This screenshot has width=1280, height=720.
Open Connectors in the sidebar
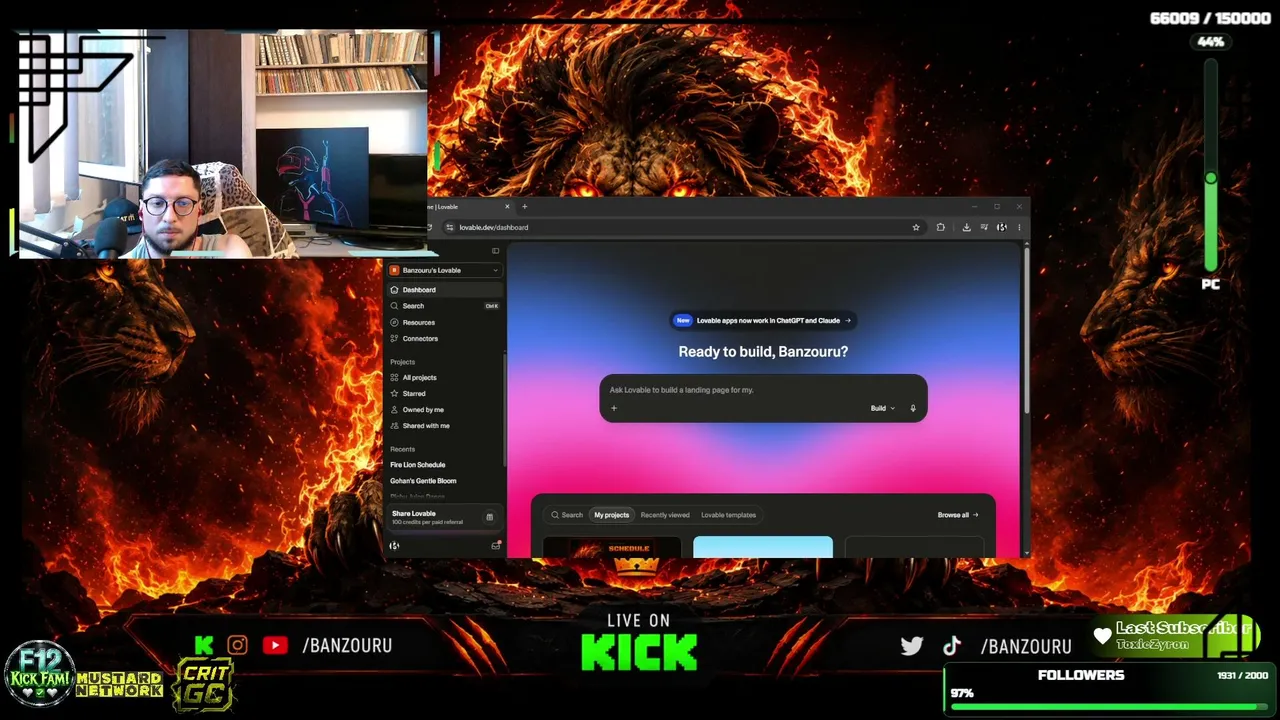[444, 338]
